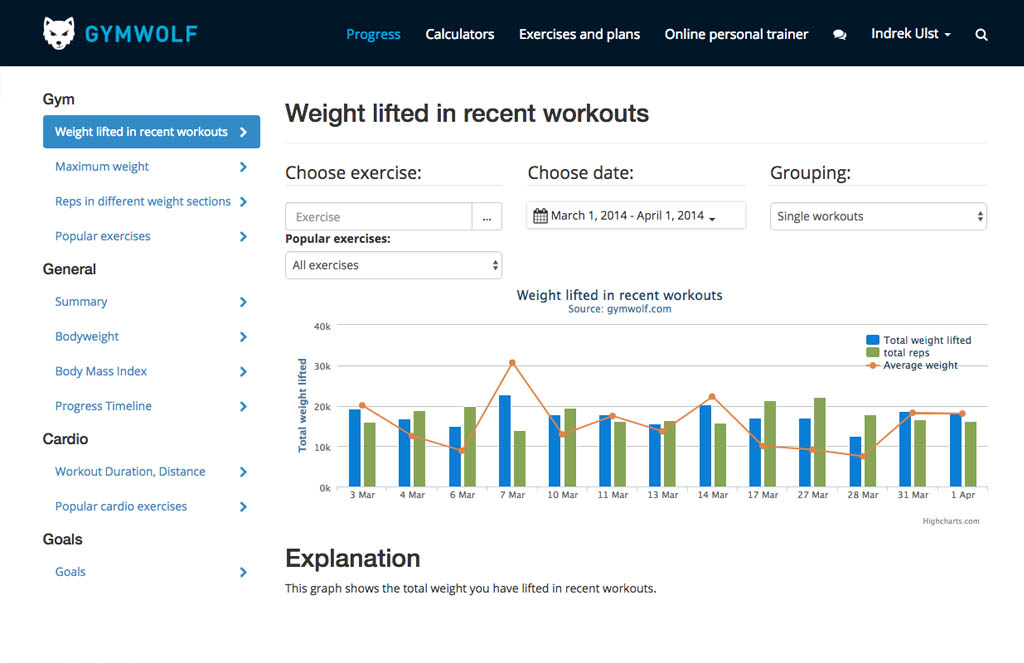This screenshot has width=1024, height=663.
Task: Click the calendar icon in date picker
Action: click(x=540, y=216)
